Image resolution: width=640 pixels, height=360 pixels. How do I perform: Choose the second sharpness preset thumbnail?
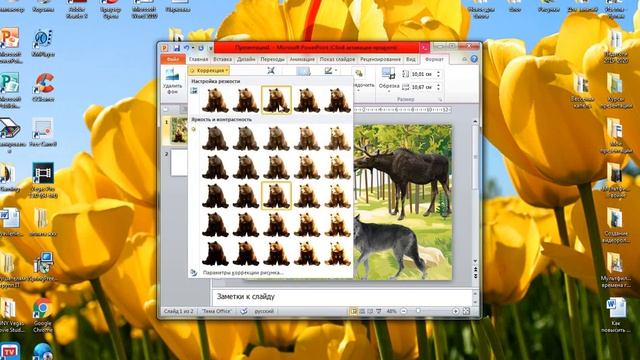(246, 100)
